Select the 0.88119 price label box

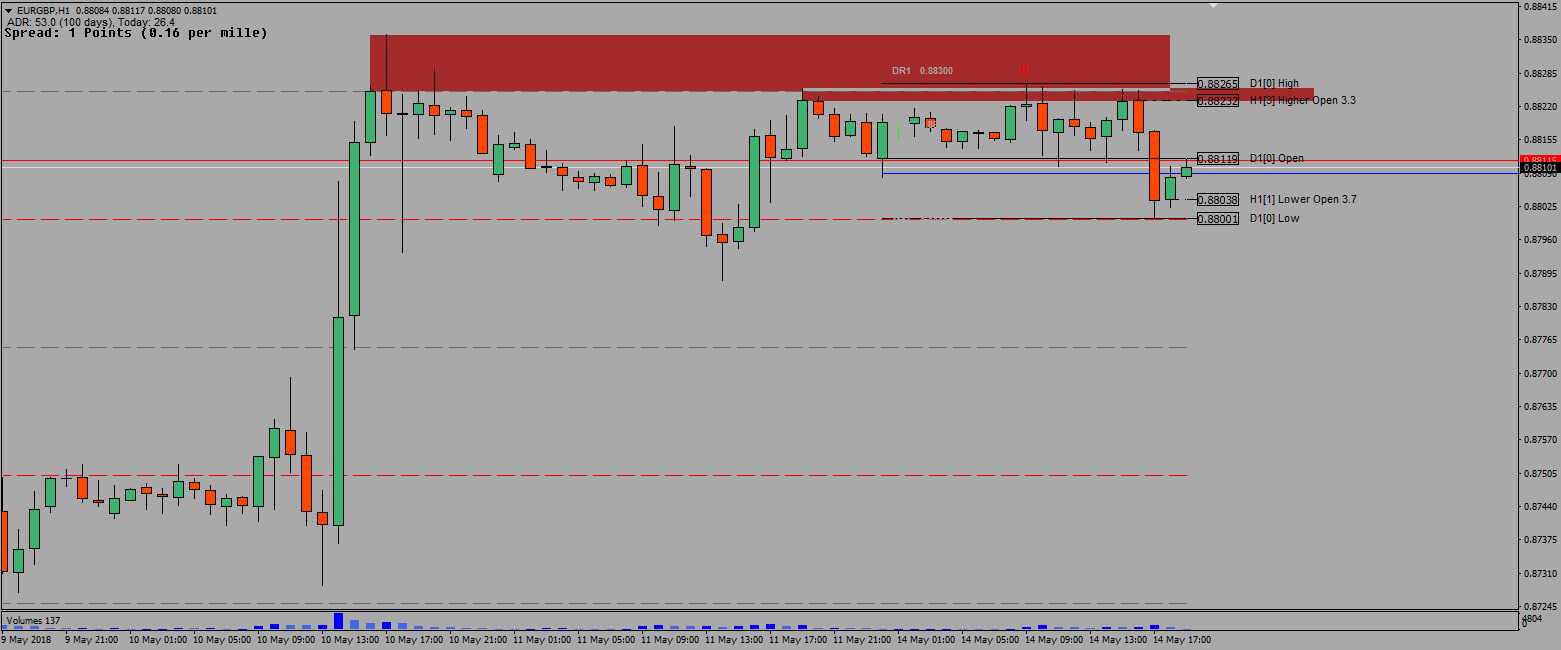coord(1217,159)
